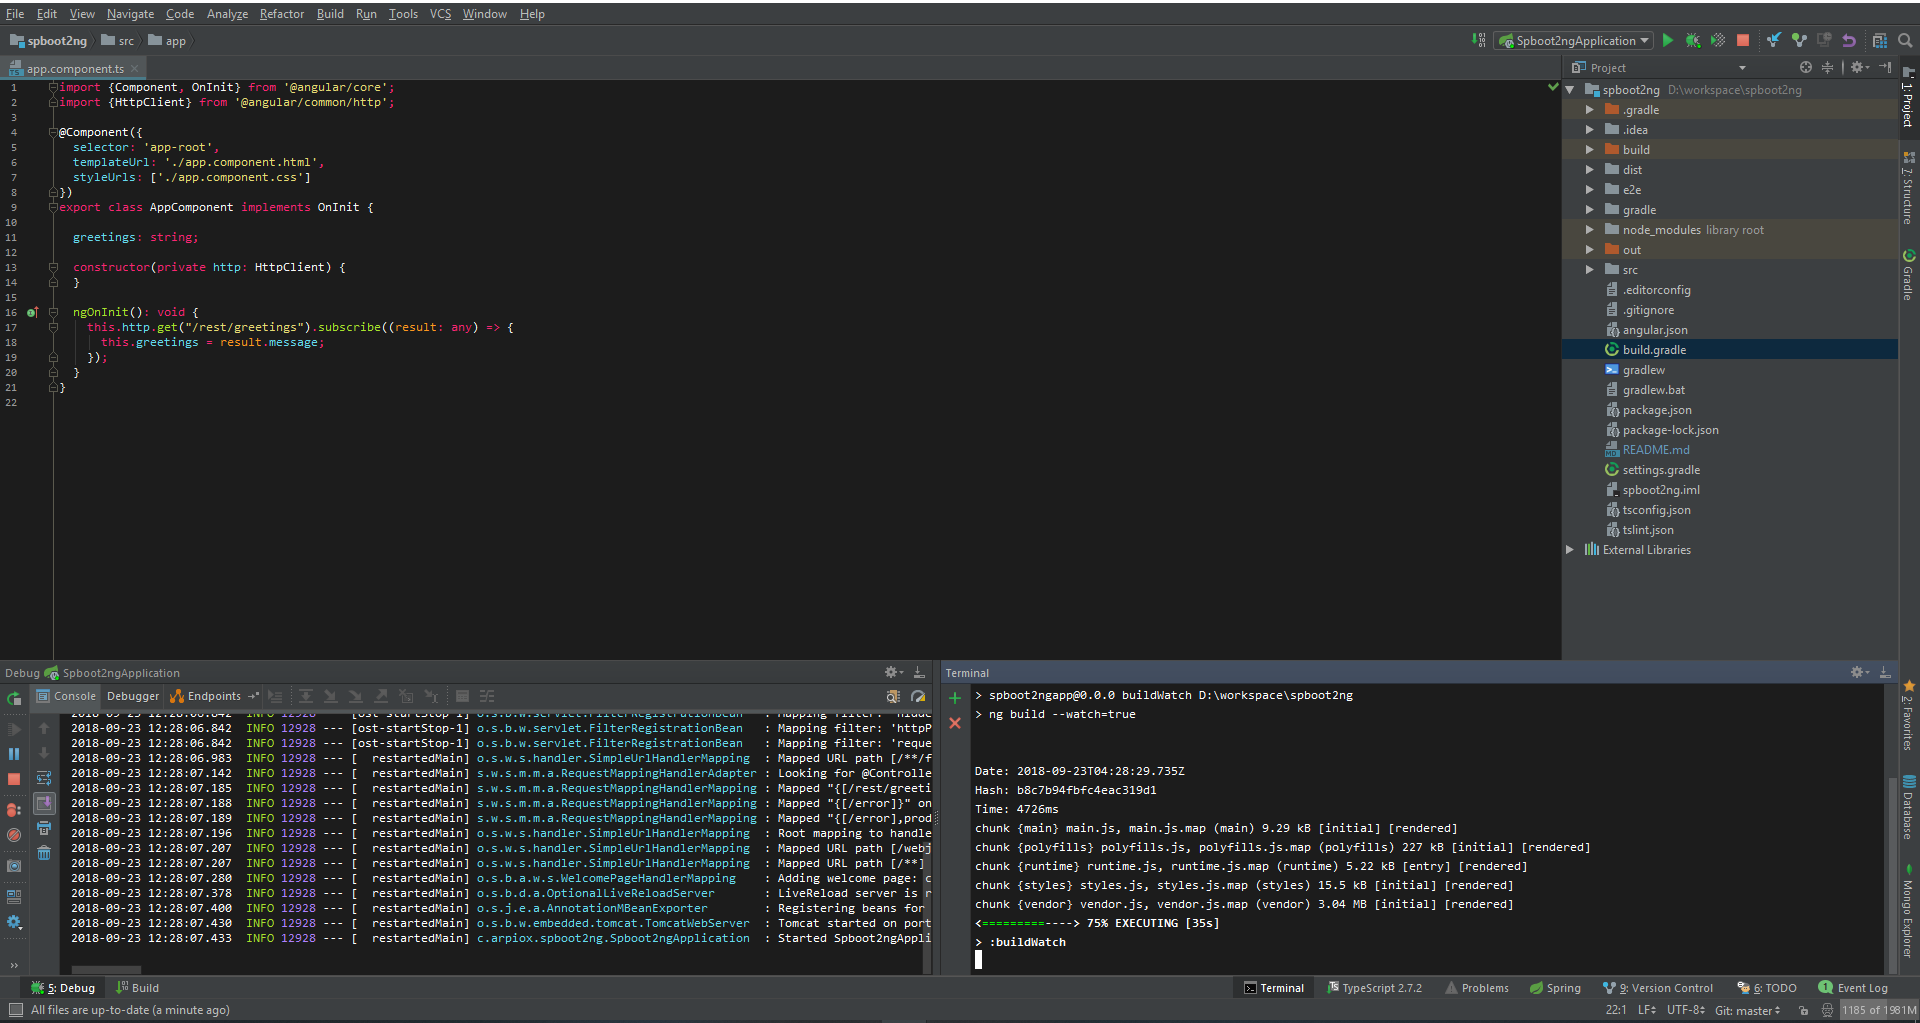Toggle the Structure side tool window

[1909, 188]
